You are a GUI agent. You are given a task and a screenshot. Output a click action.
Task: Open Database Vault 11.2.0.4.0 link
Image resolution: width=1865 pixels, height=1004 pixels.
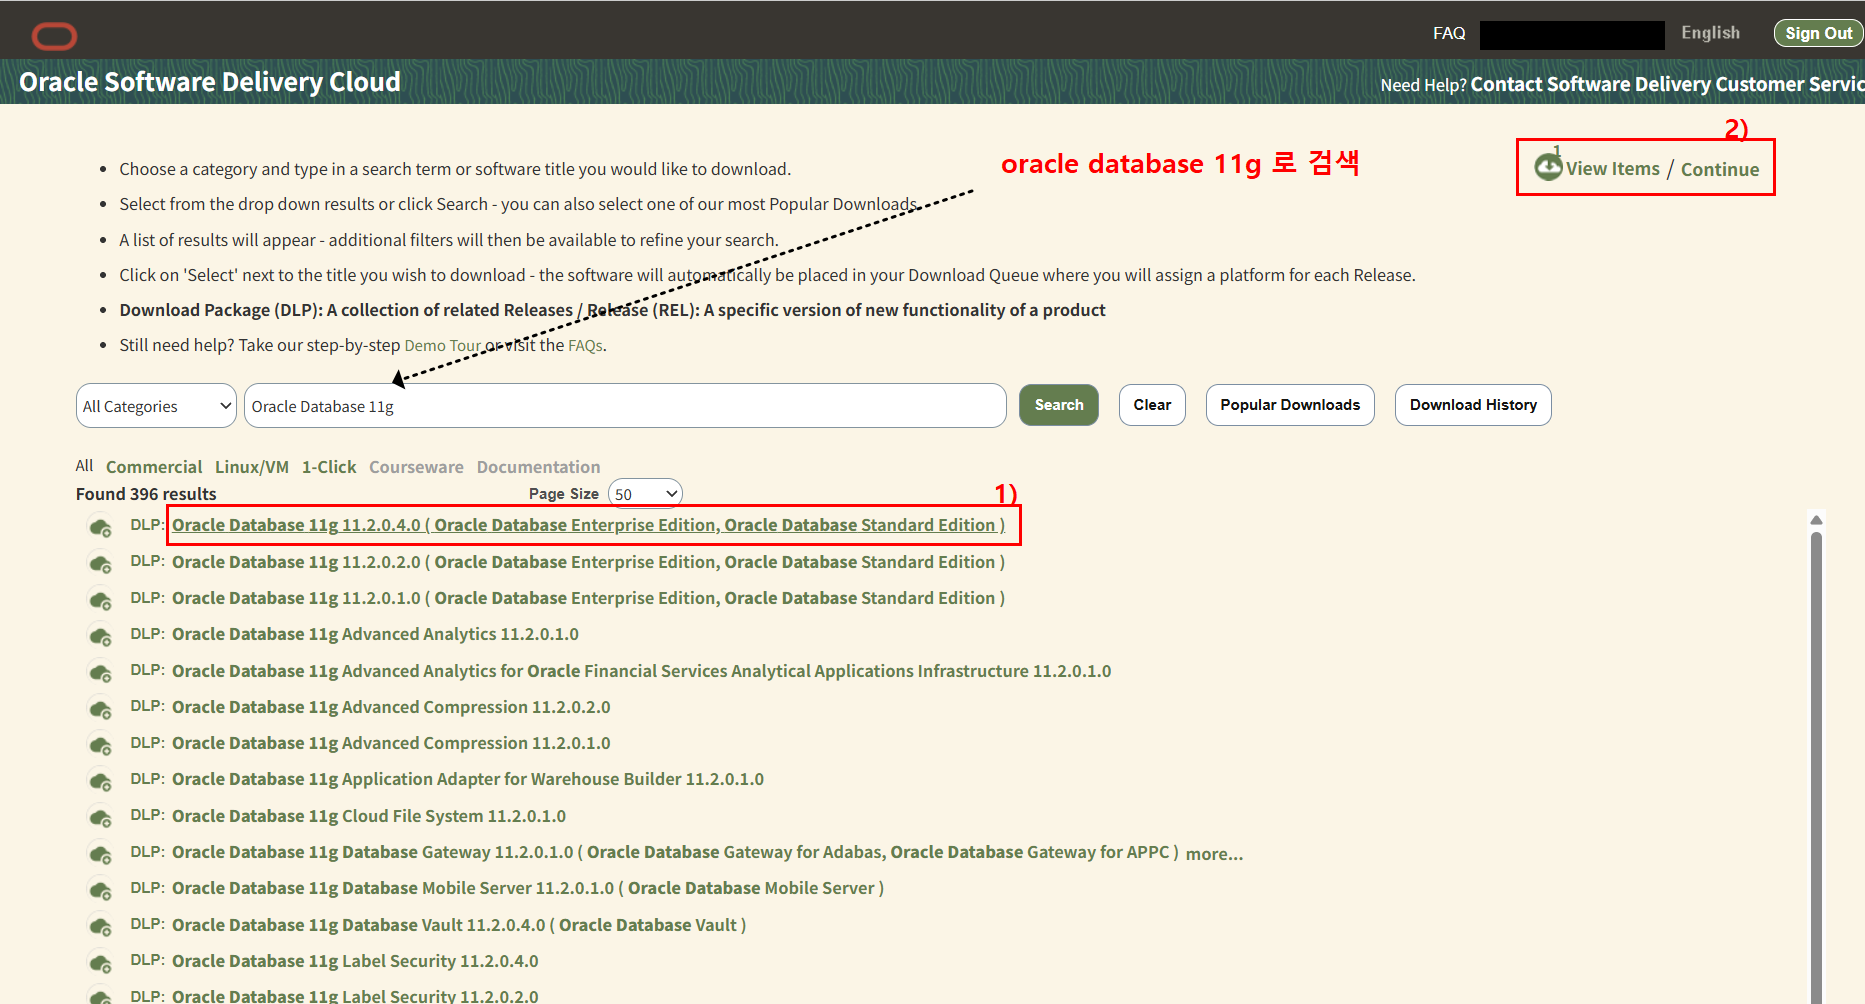(x=459, y=925)
